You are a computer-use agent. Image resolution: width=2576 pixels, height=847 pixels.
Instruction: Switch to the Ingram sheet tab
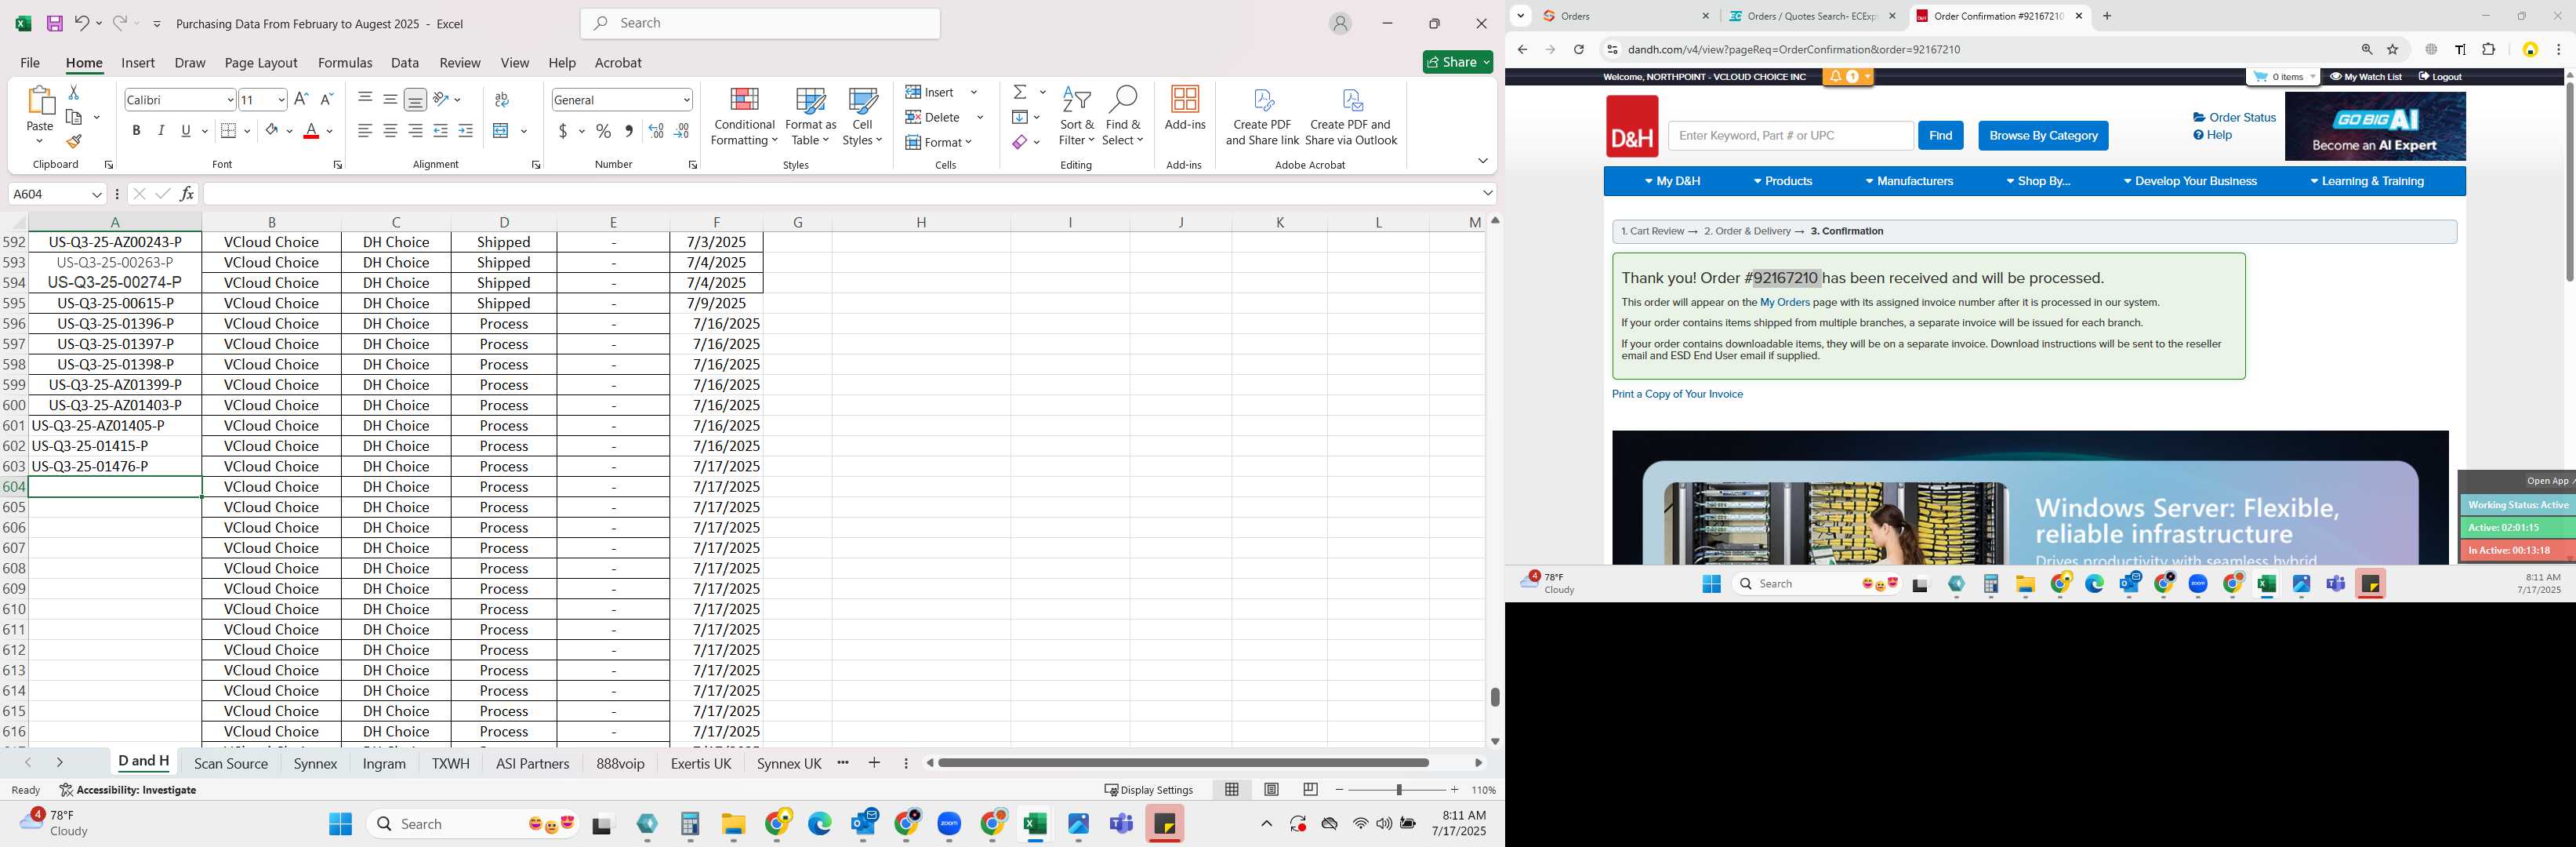(x=384, y=763)
